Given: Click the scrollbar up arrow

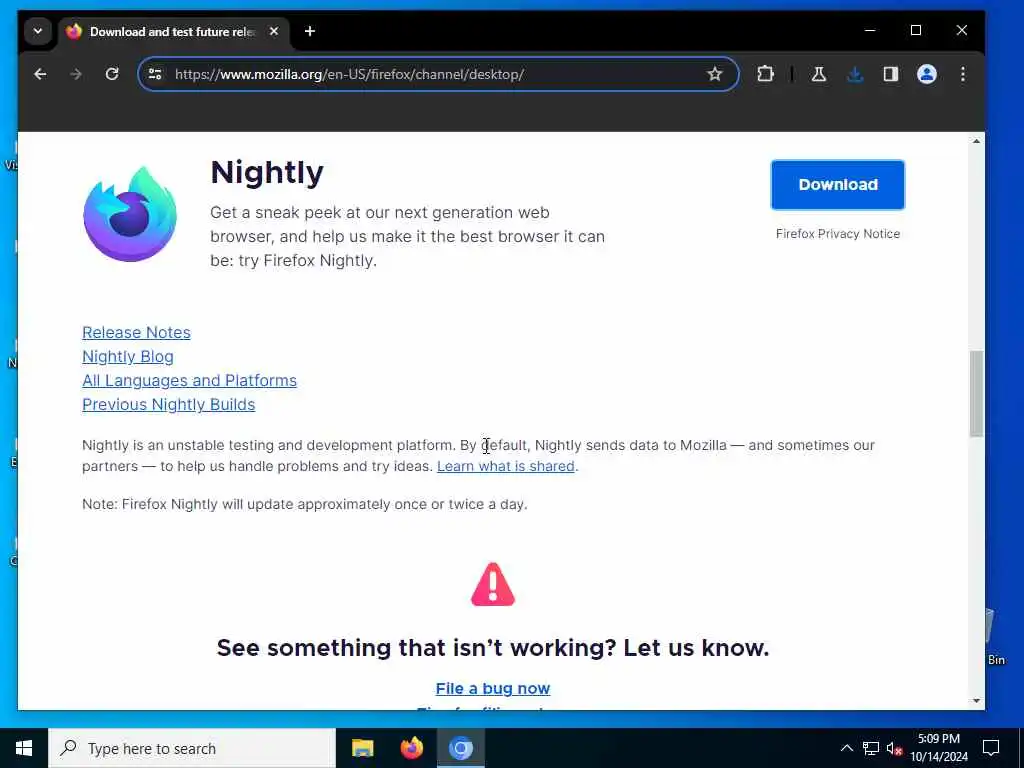Looking at the screenshot, I should pos(976,141).
